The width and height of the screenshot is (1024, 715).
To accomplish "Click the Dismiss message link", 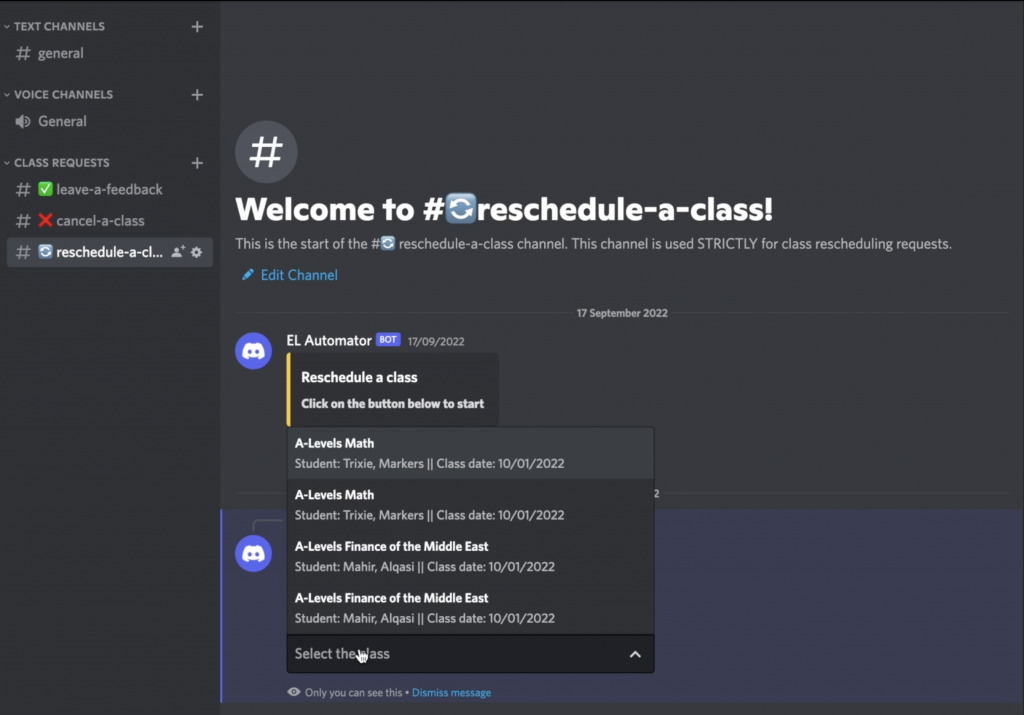I will tap(451, 692).
